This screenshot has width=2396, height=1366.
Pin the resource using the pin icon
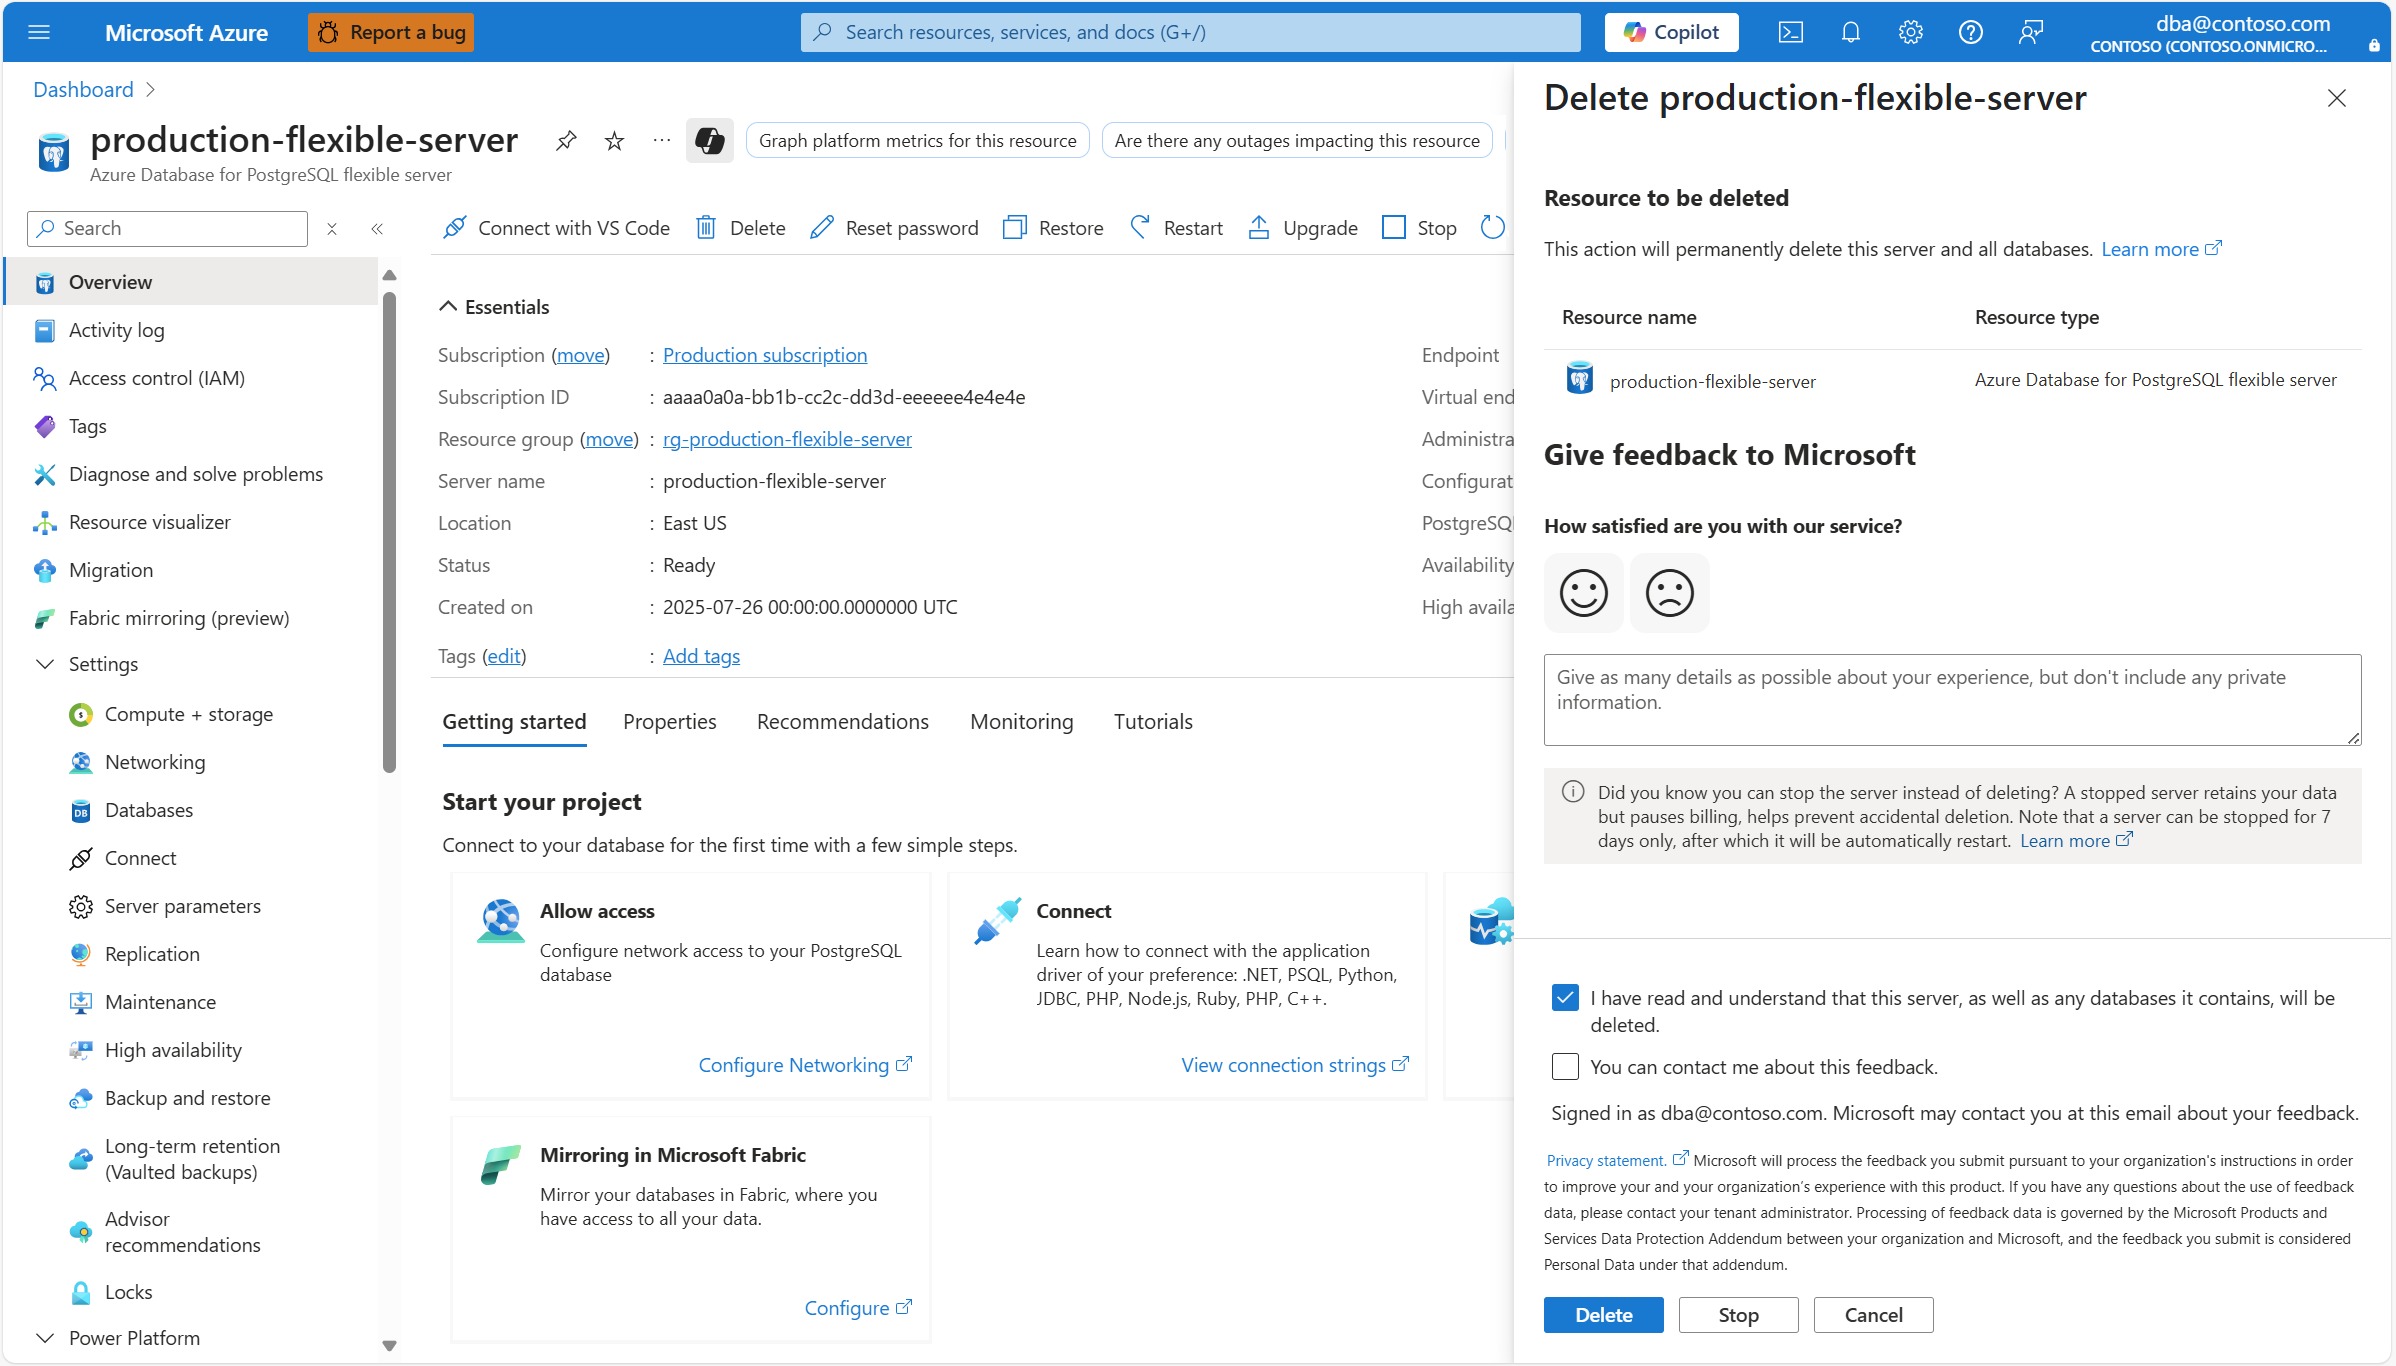(566, 141)
